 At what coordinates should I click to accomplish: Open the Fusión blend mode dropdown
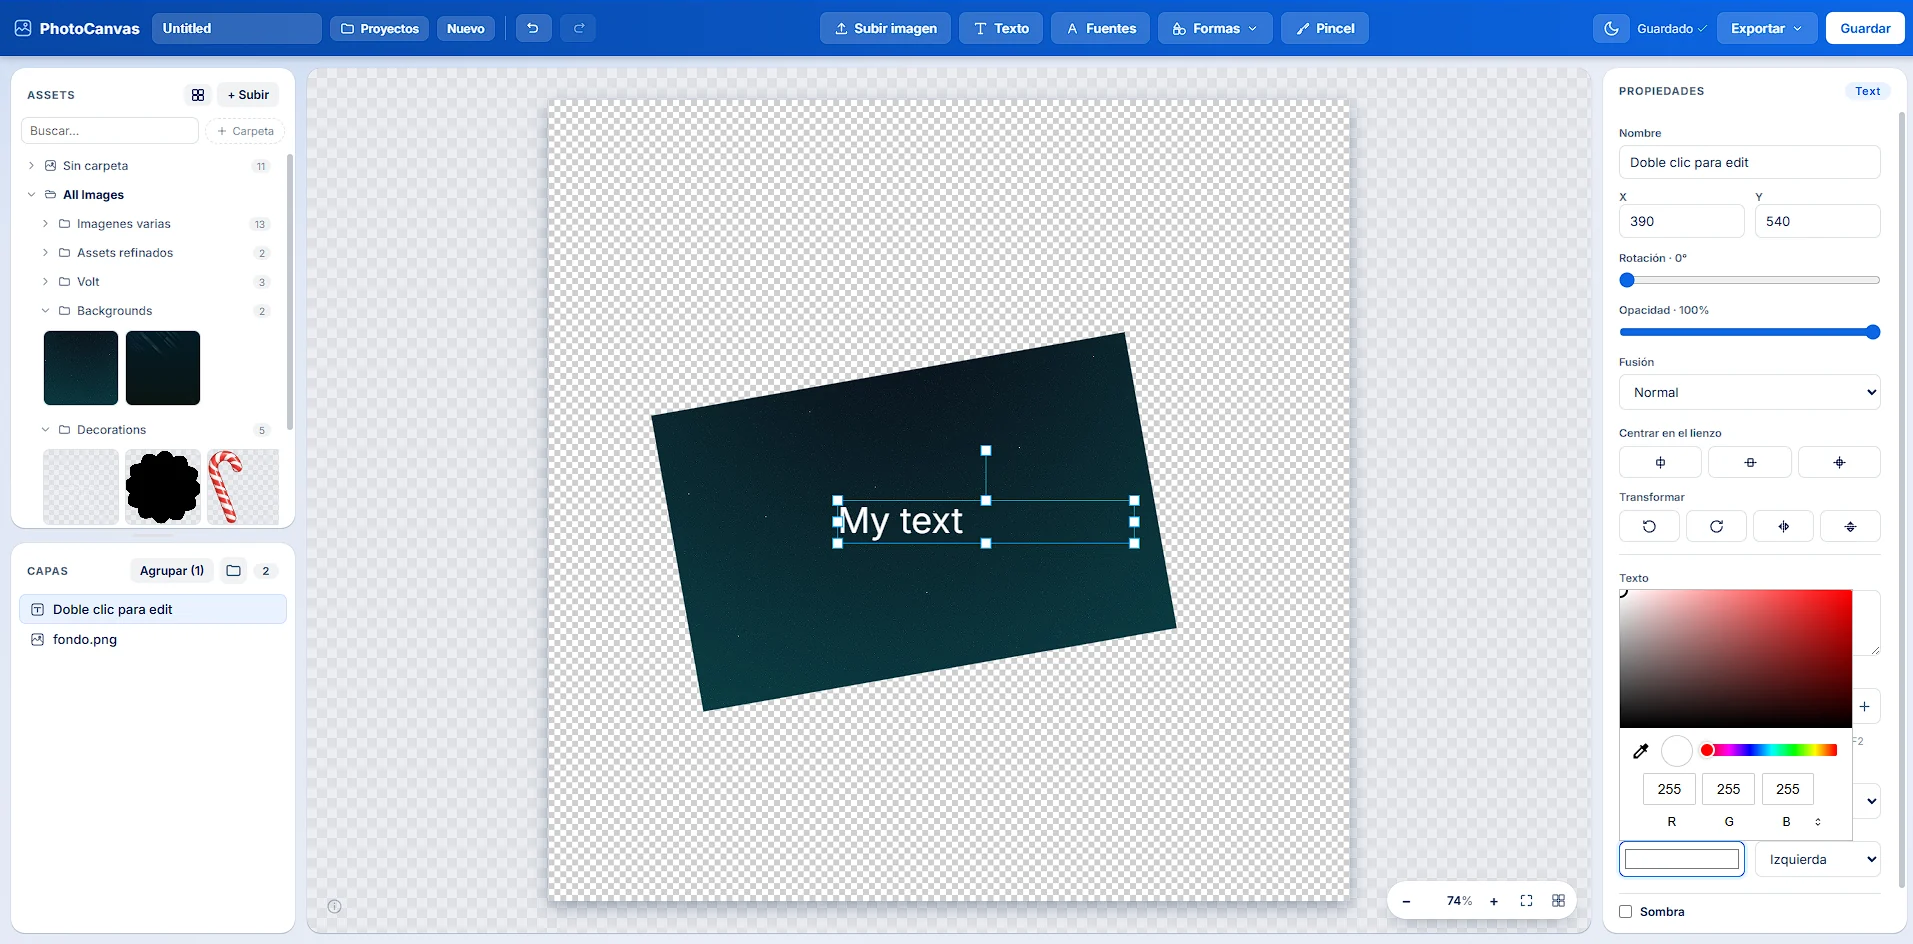point(1750,392)
